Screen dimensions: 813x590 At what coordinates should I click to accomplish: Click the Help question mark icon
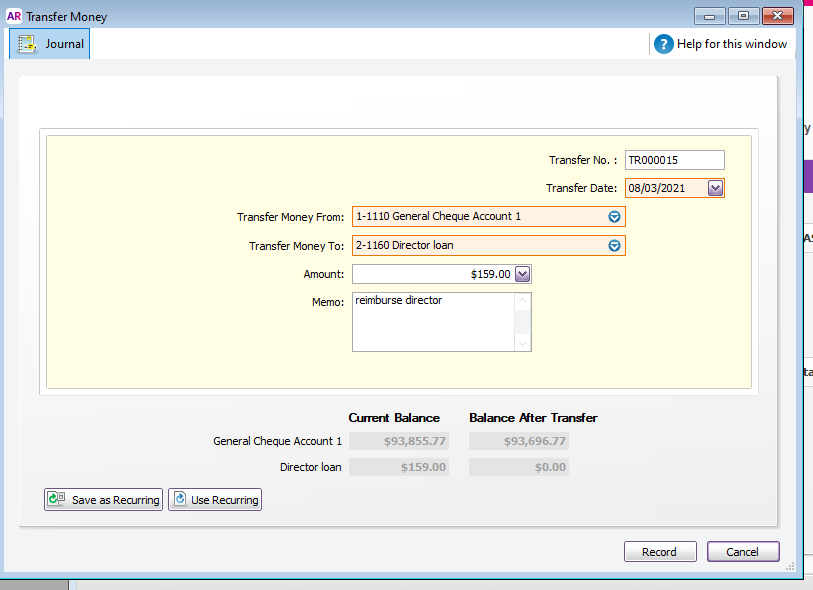point(663,44)
